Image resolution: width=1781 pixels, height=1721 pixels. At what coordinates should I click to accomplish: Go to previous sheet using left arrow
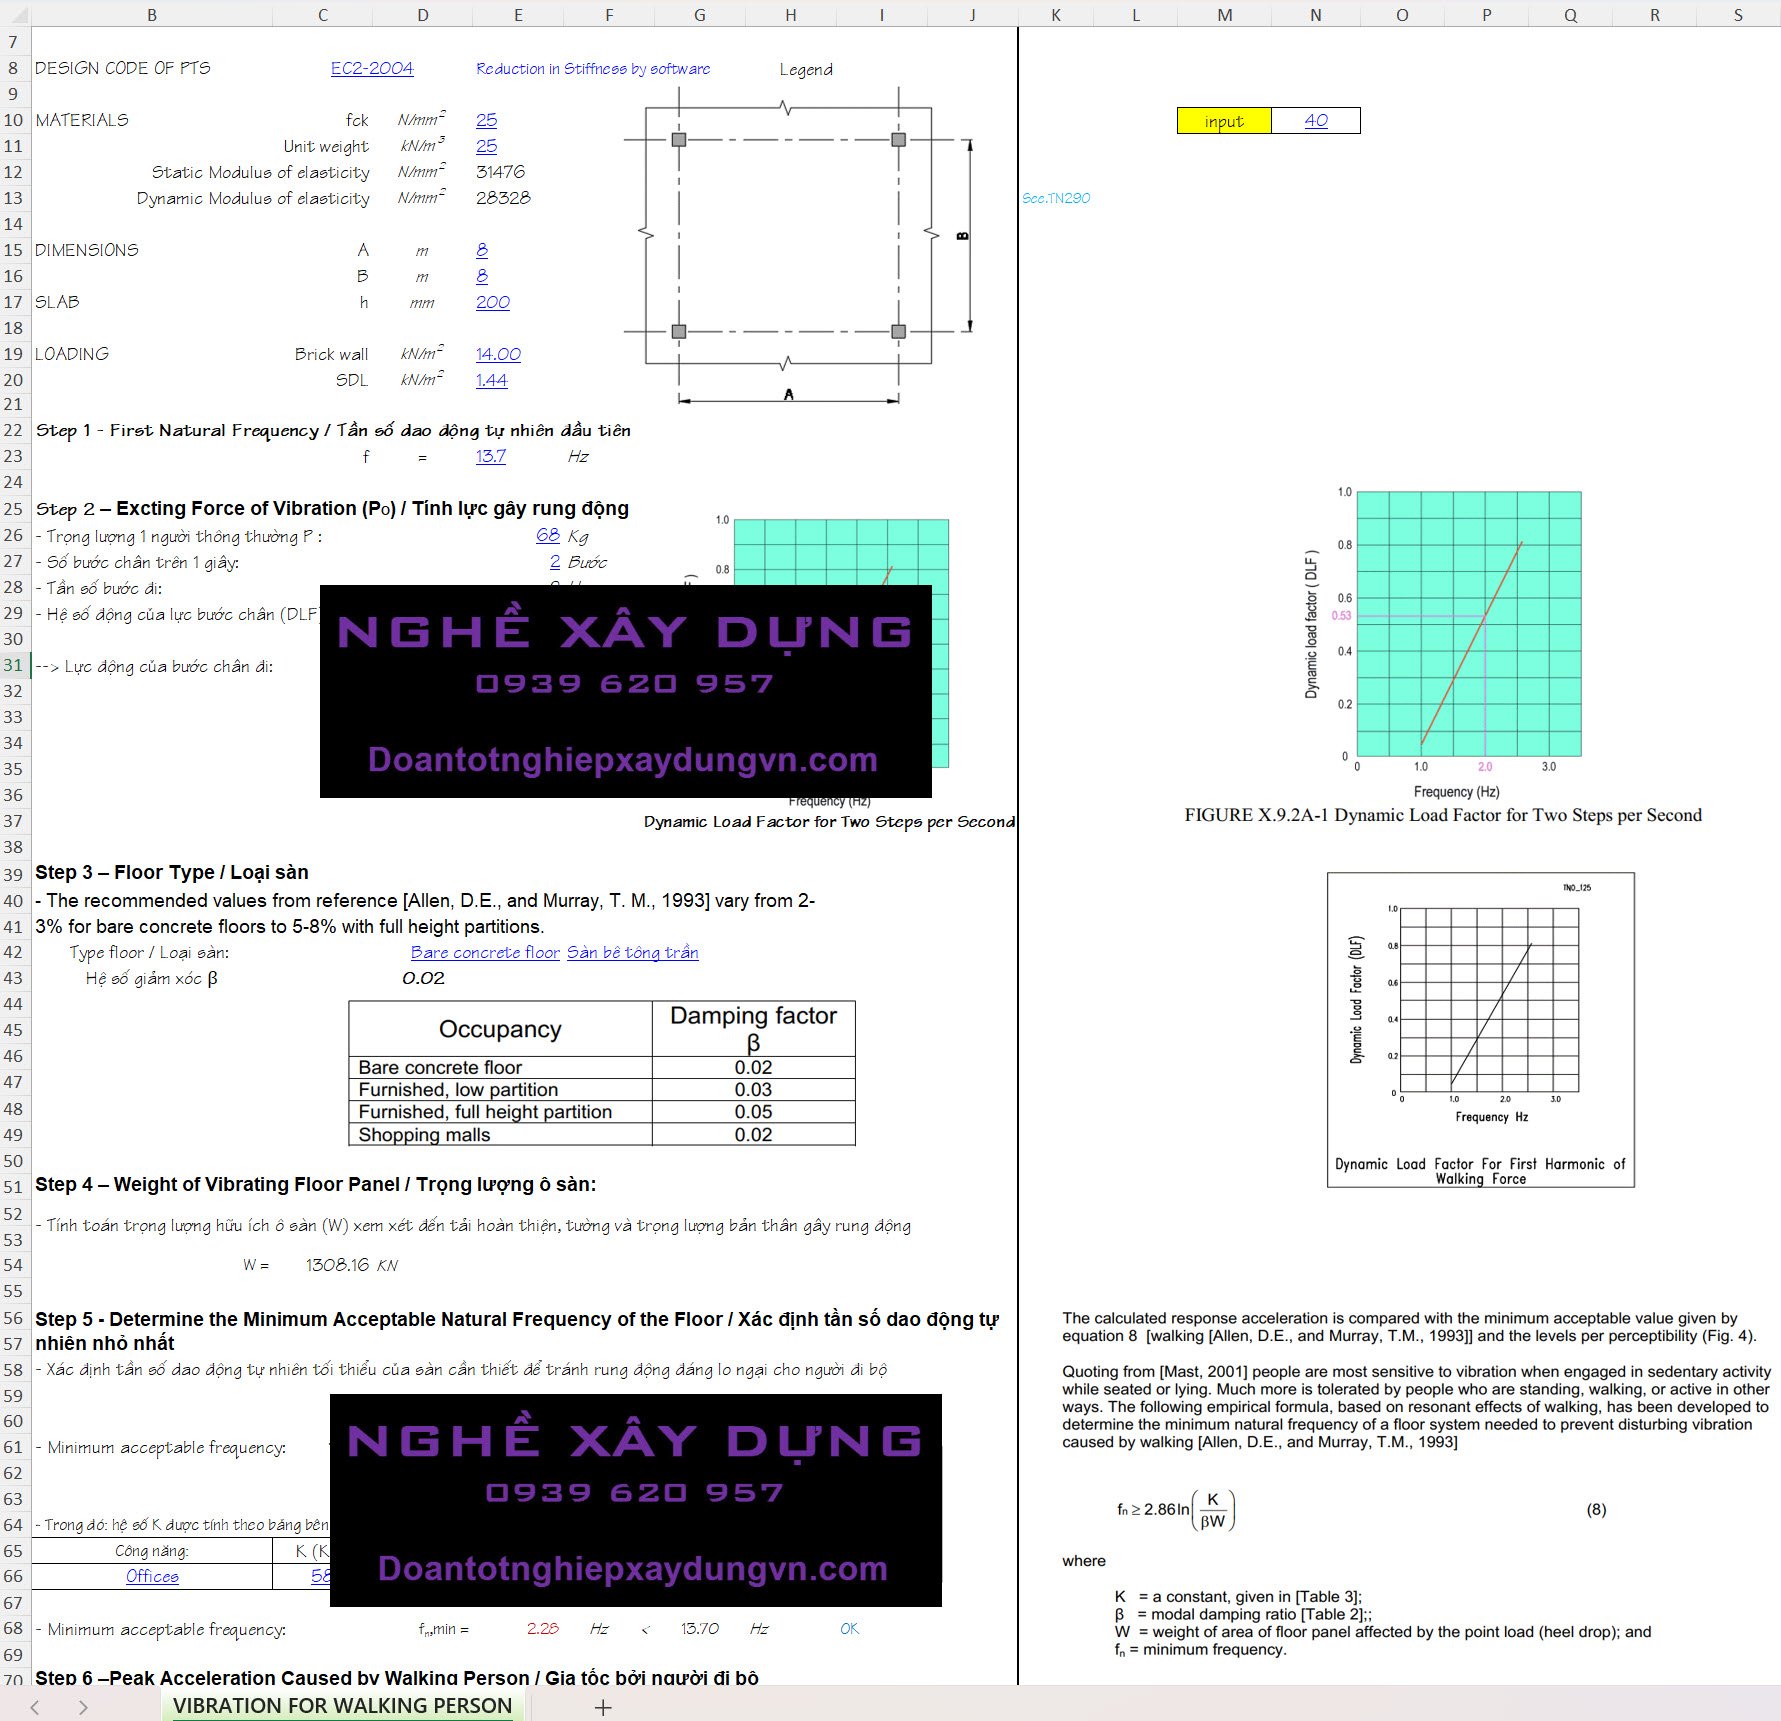coord(35,1707)
